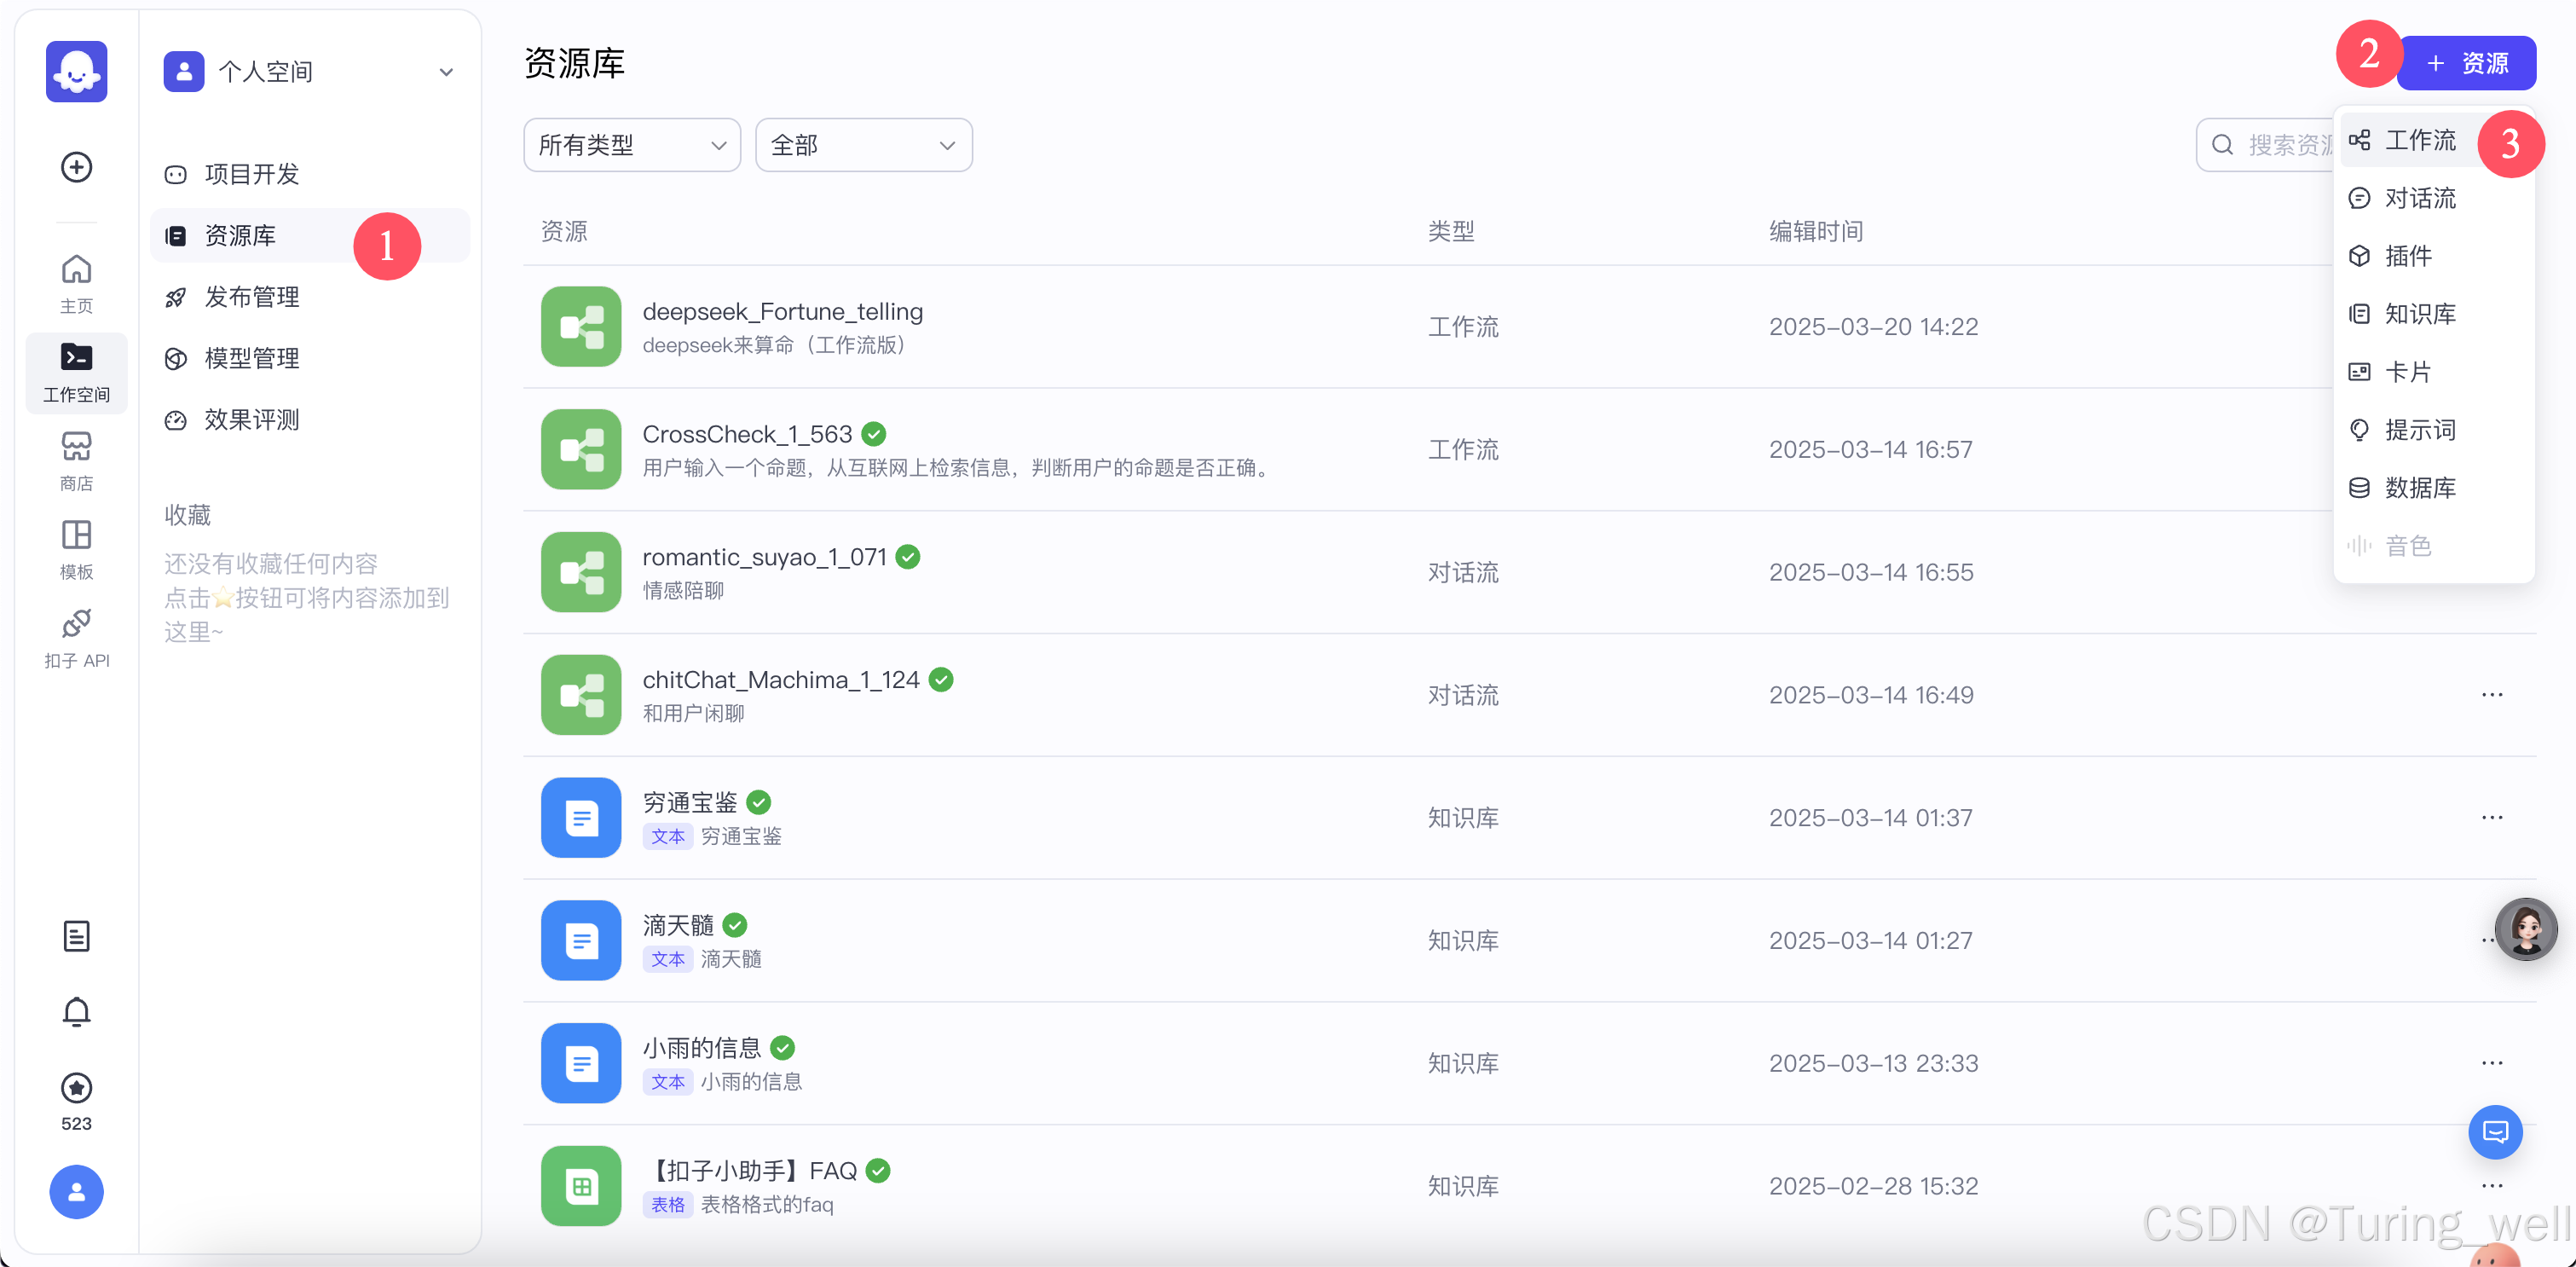Open the 全部 filter dropdown
Image resolution: width=2576 pixels, height=1267 pixels.
[862, 145]
